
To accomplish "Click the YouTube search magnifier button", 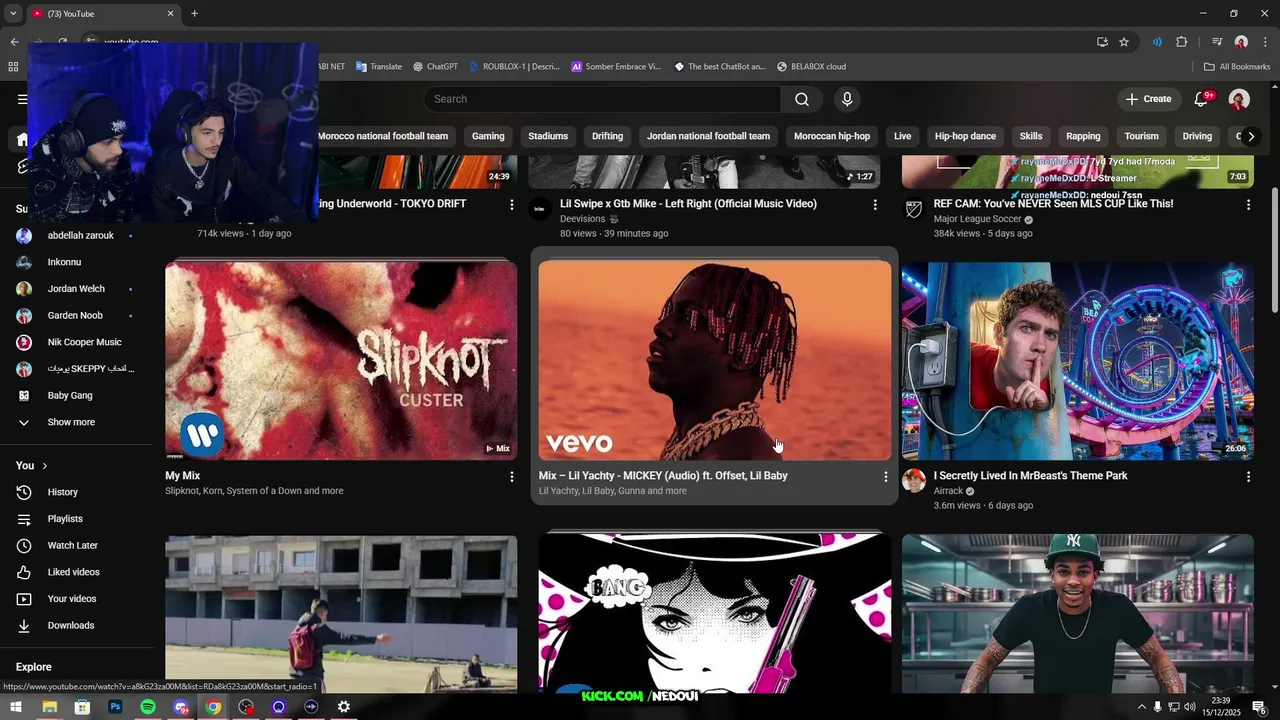I will (x=802, y=99).
